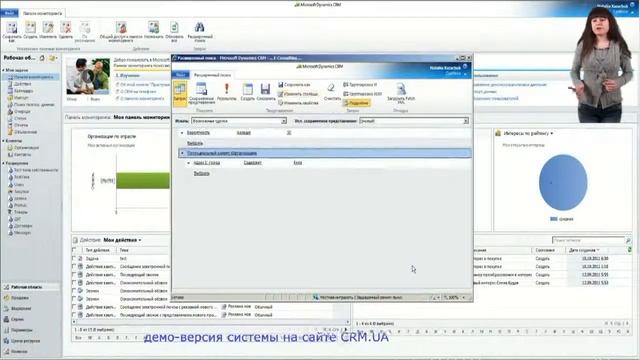
Task: Click the probability field link in query
Action: point(198,133)
